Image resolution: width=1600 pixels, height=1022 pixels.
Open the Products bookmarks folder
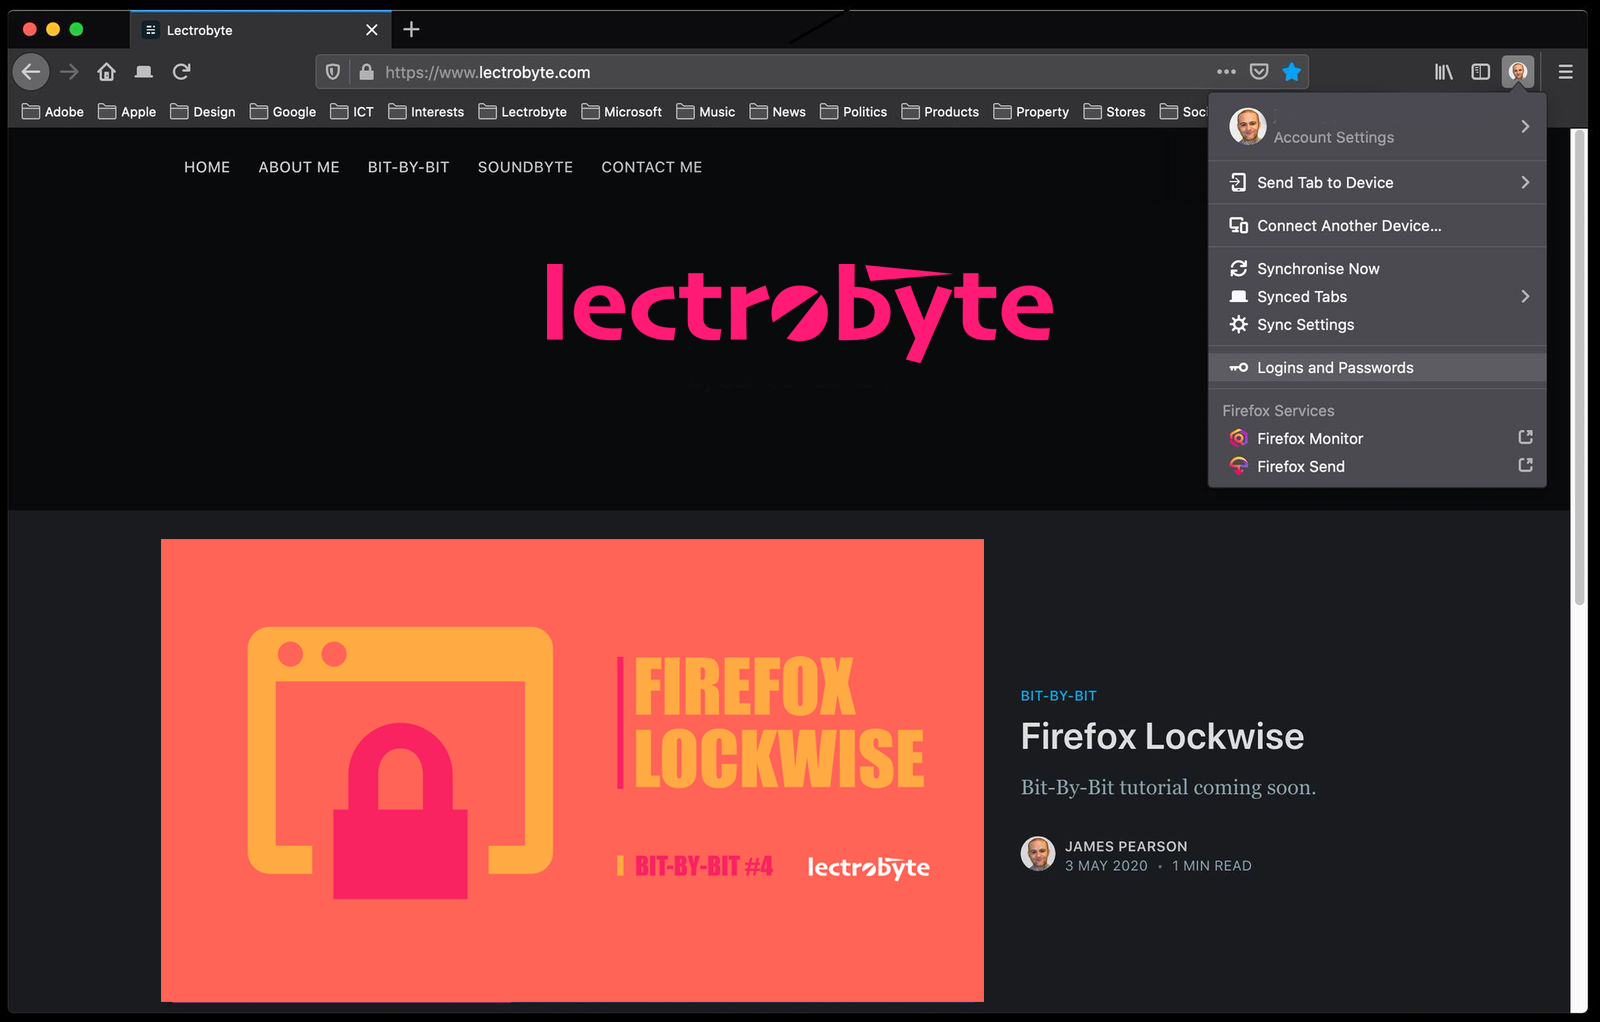point(941,112)
